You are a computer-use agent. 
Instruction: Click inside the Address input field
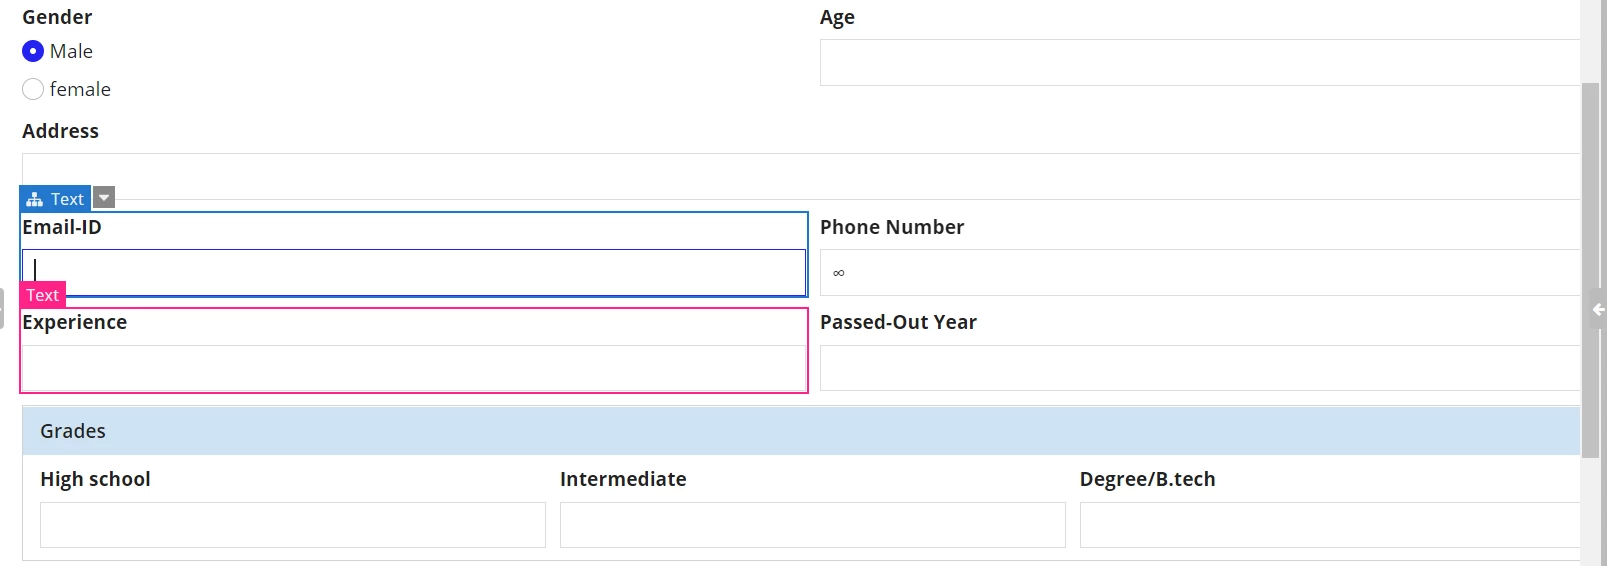(801, 176)
